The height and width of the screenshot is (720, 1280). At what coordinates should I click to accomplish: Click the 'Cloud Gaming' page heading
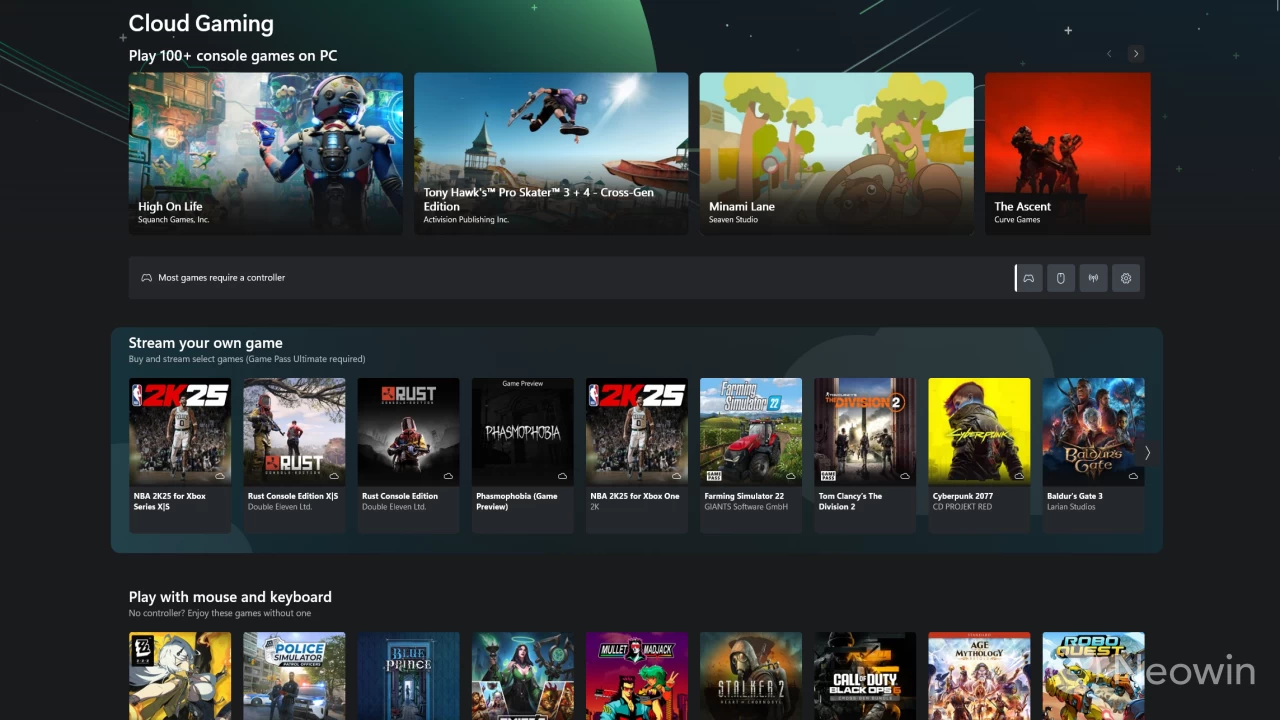pos(201,23)
